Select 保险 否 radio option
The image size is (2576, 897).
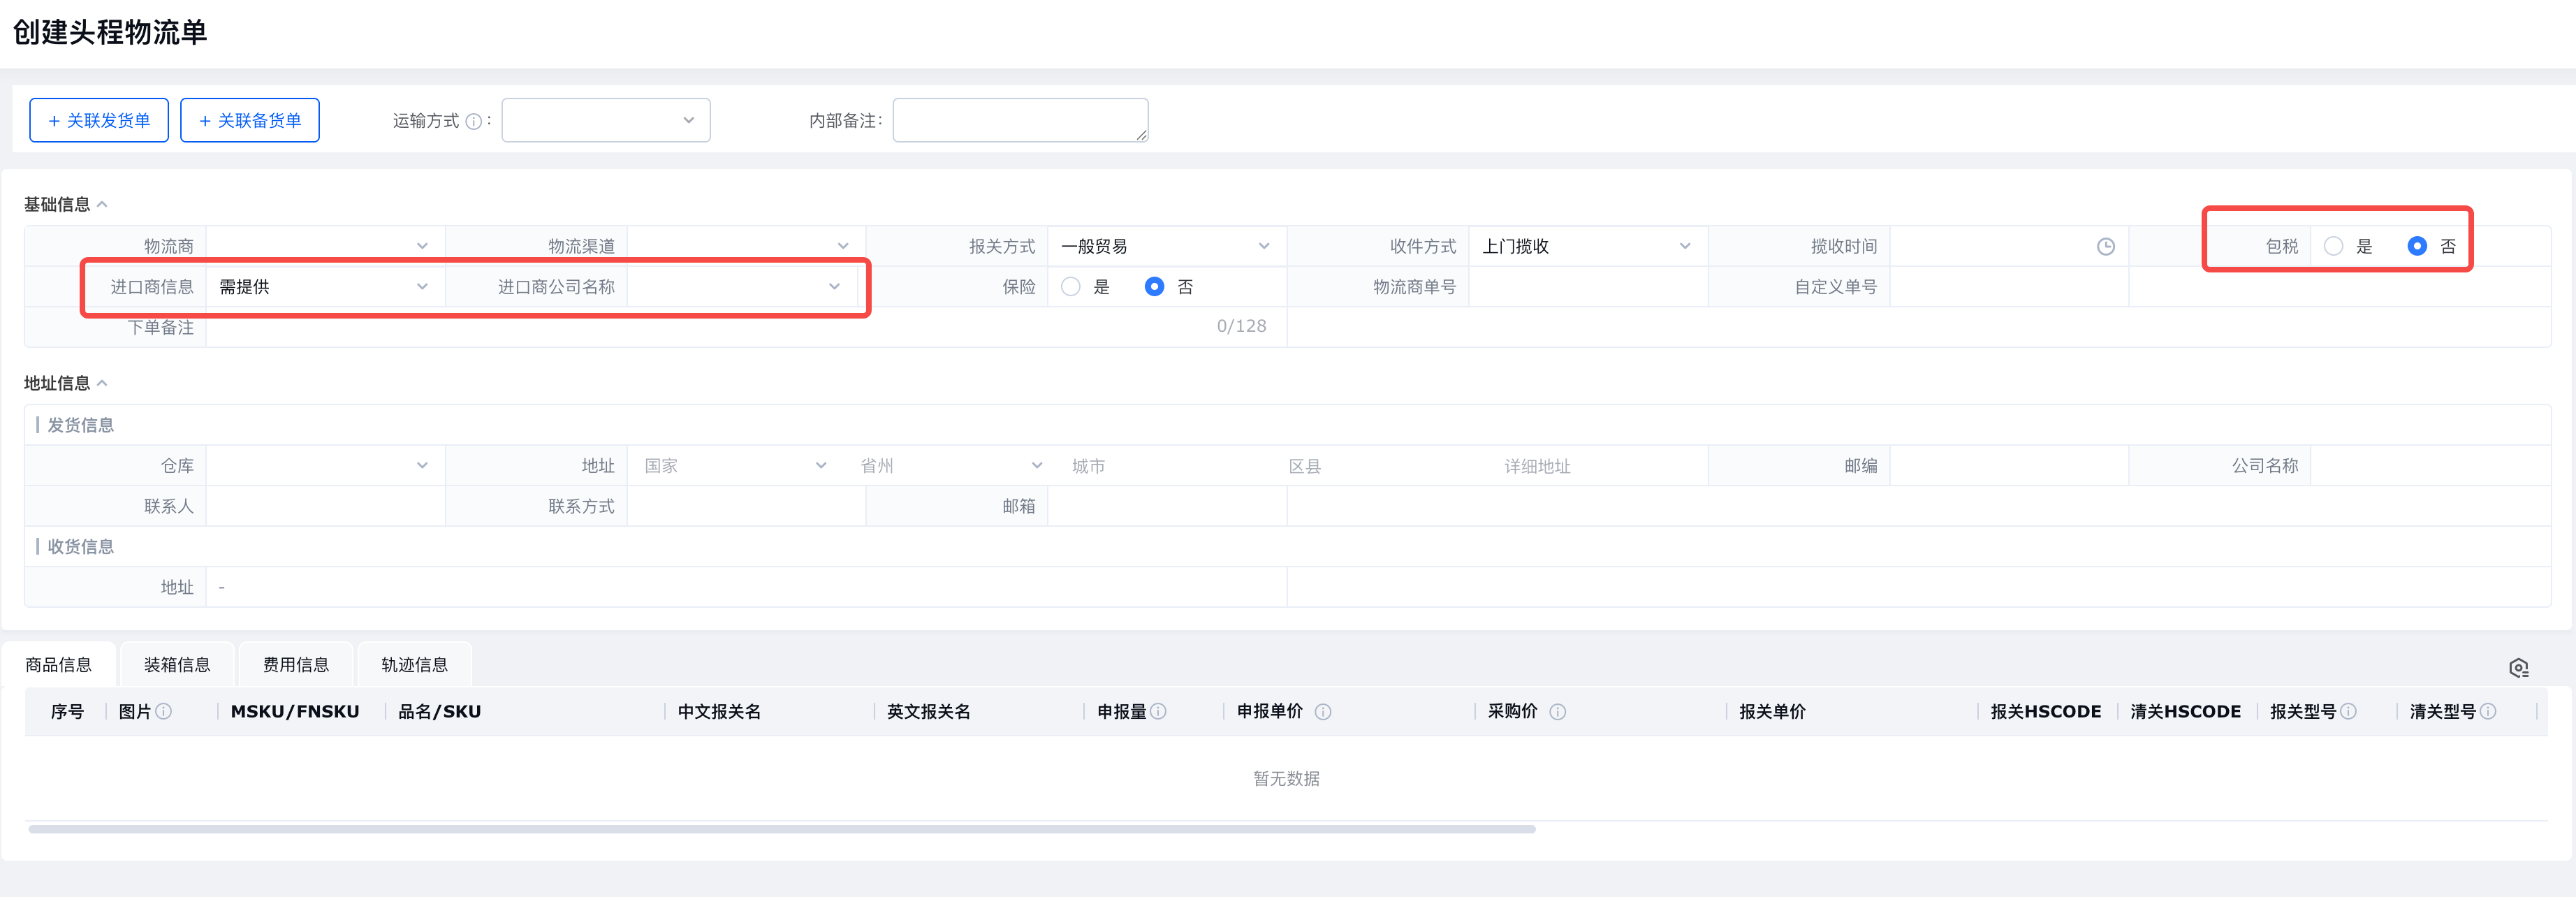[x=1154, y=287]
